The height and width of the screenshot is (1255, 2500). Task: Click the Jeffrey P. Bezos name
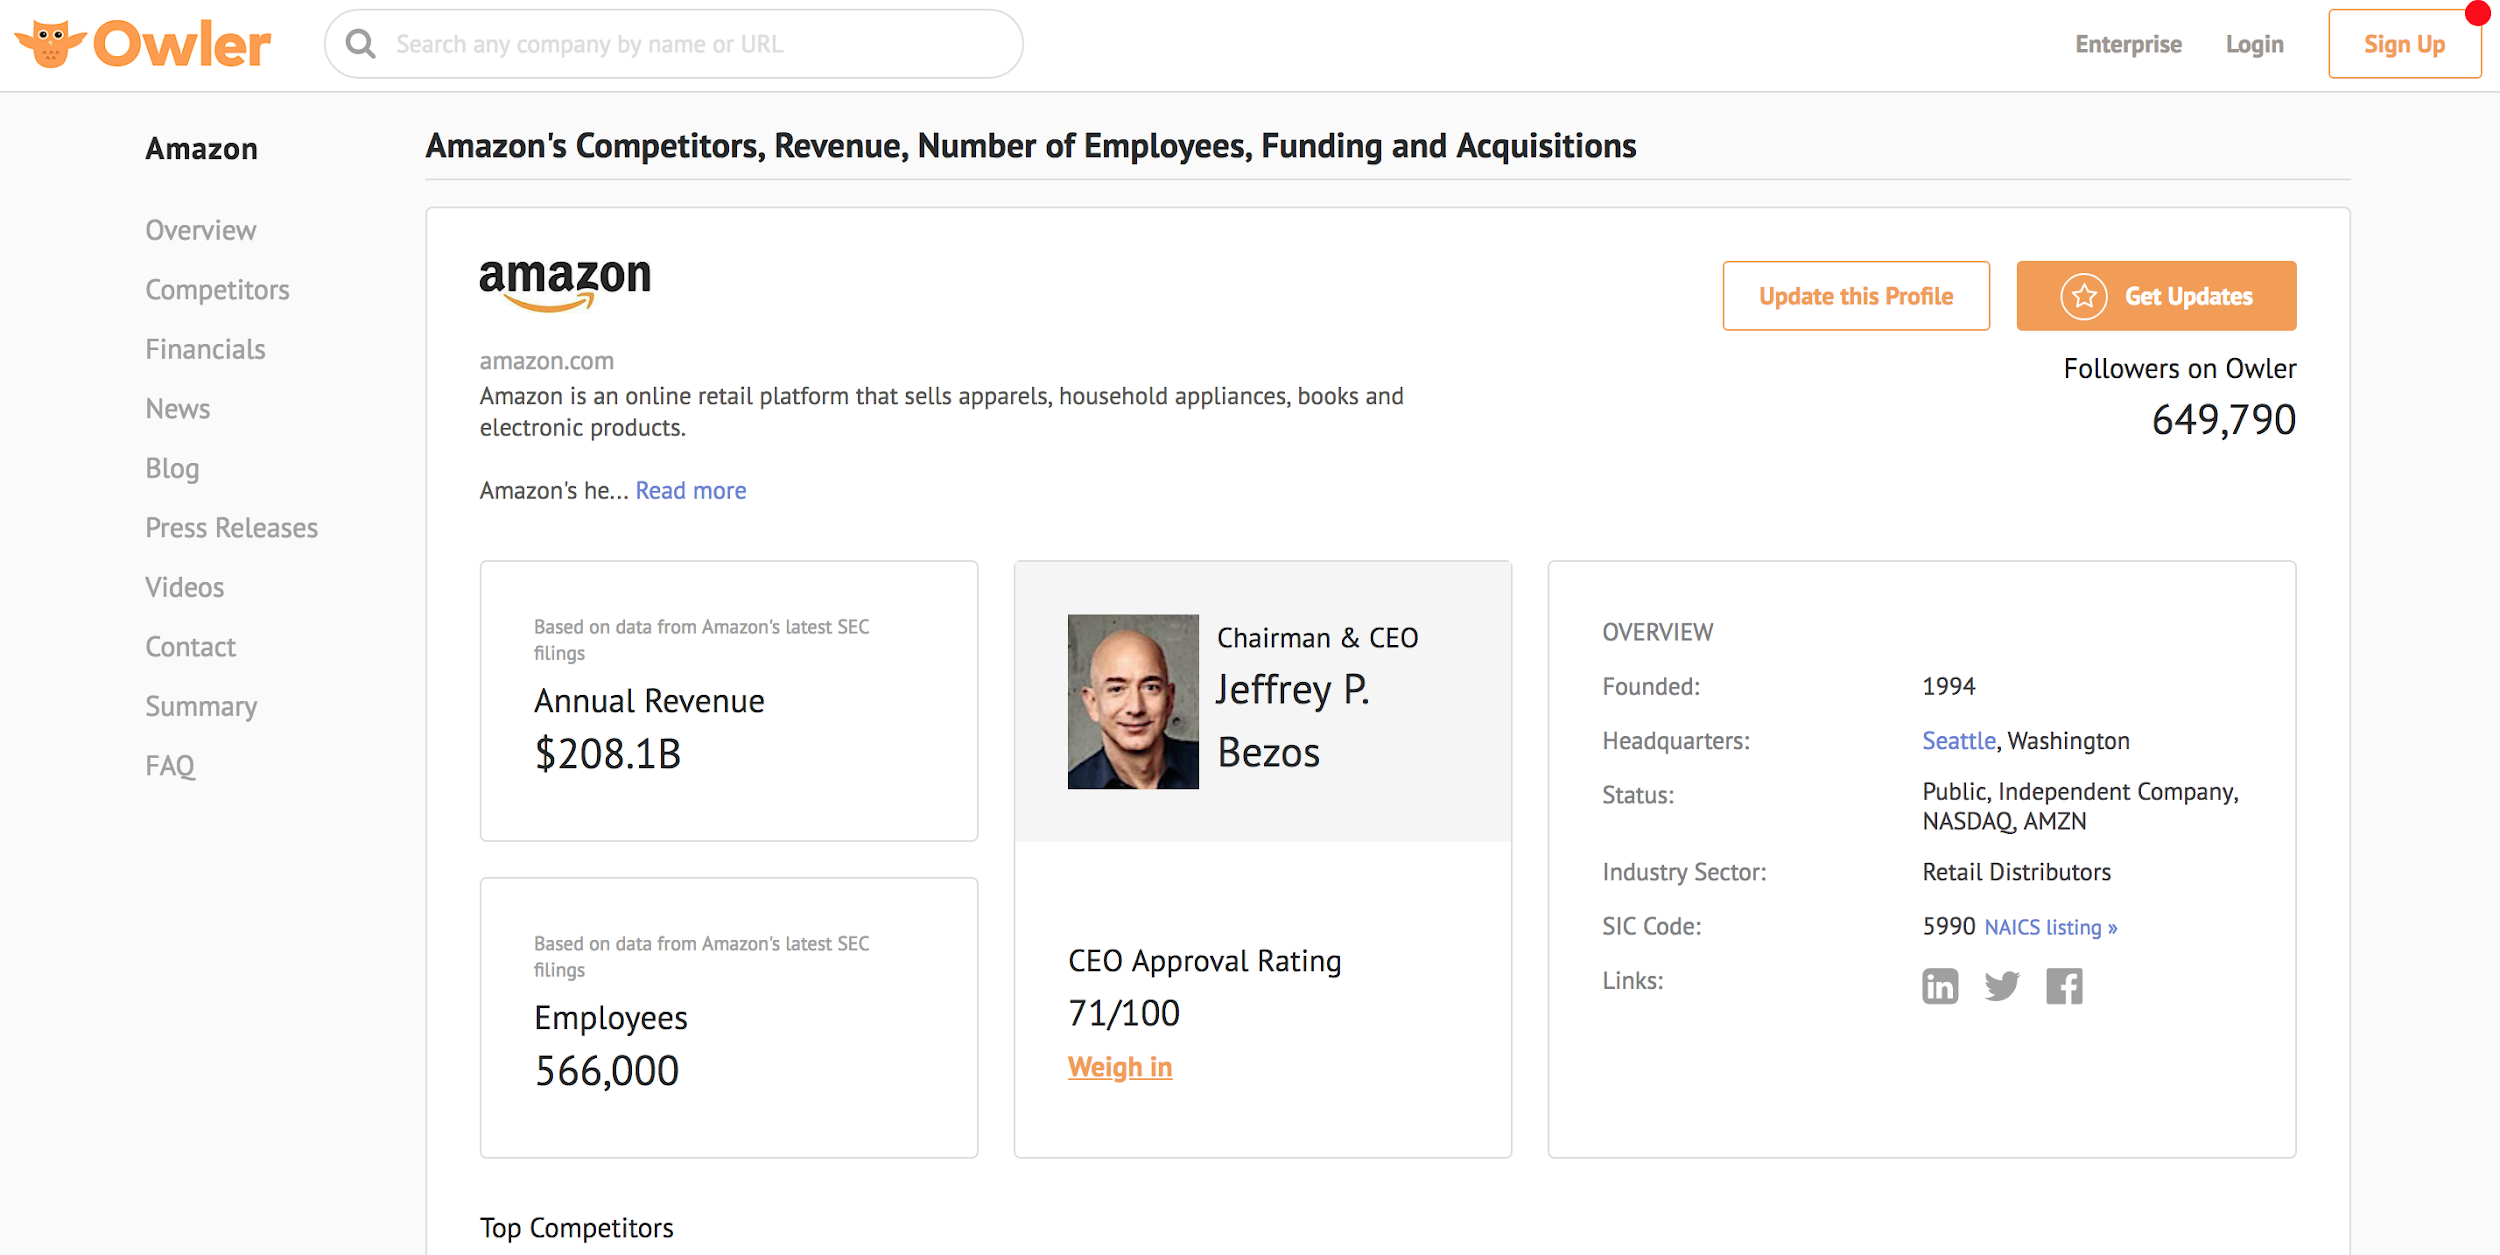[x=1293, y=721]
